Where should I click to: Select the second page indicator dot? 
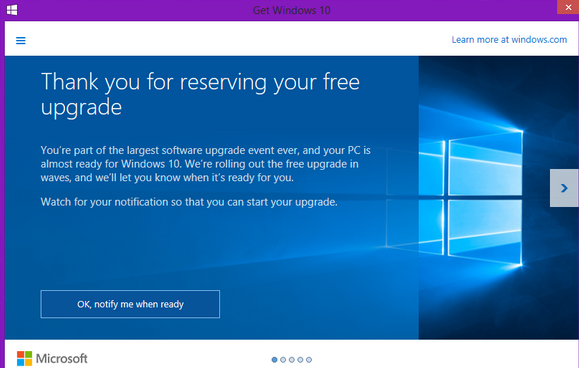point(283,360)
